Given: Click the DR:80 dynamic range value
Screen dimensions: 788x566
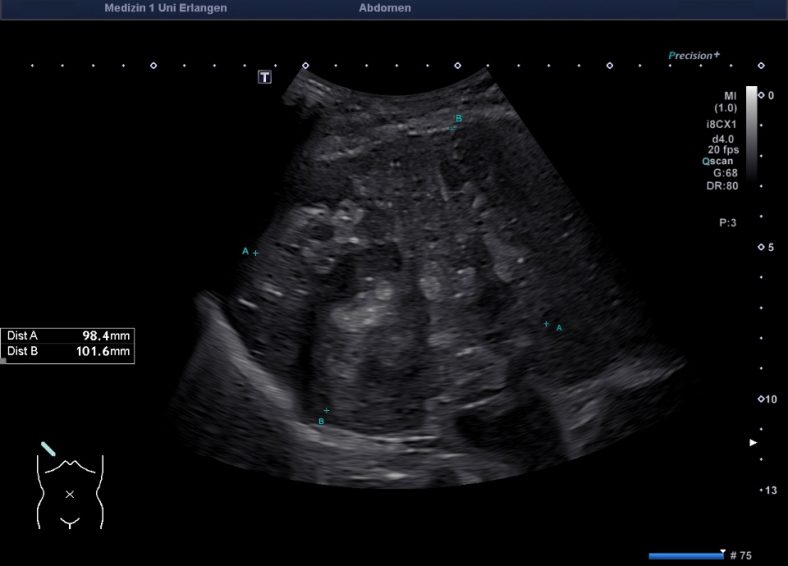Looking at the screenshot, I should coord(723,185).
